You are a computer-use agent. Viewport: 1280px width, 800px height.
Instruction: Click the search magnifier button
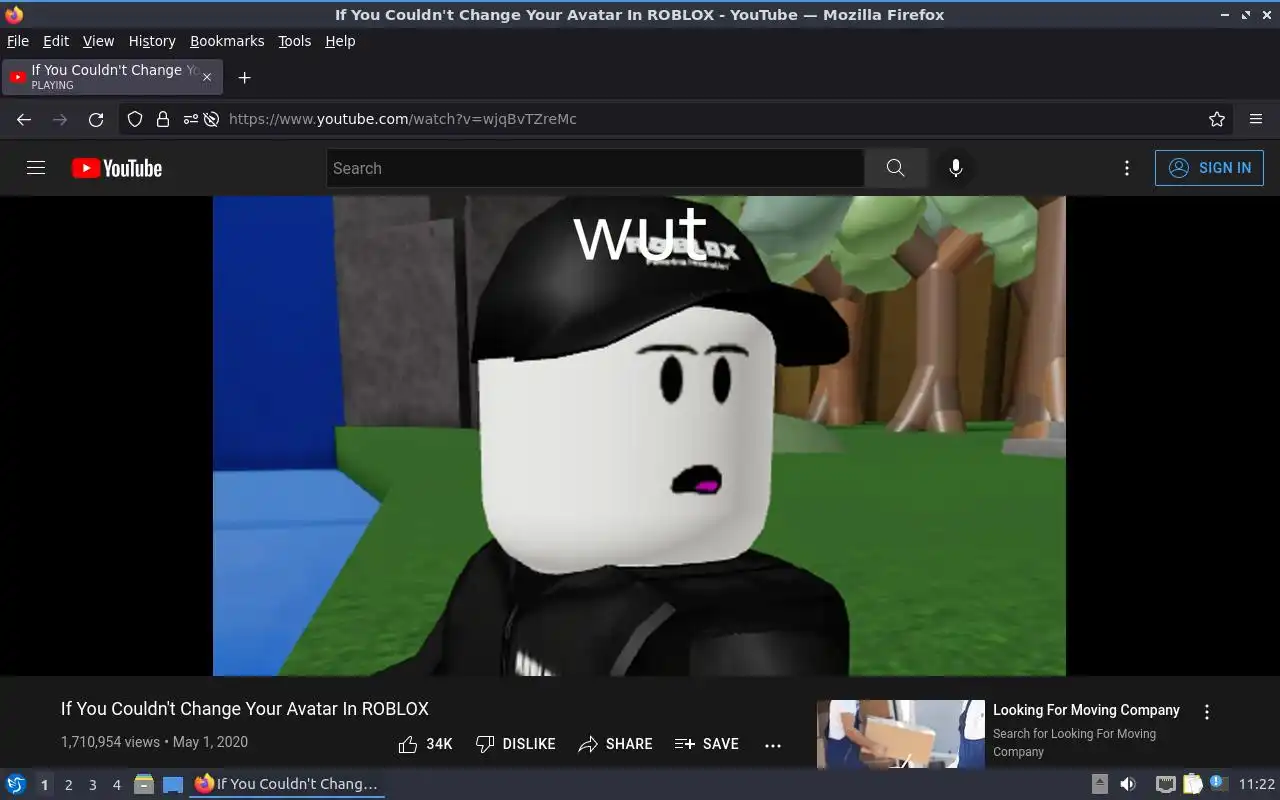[x=896, y=168]
